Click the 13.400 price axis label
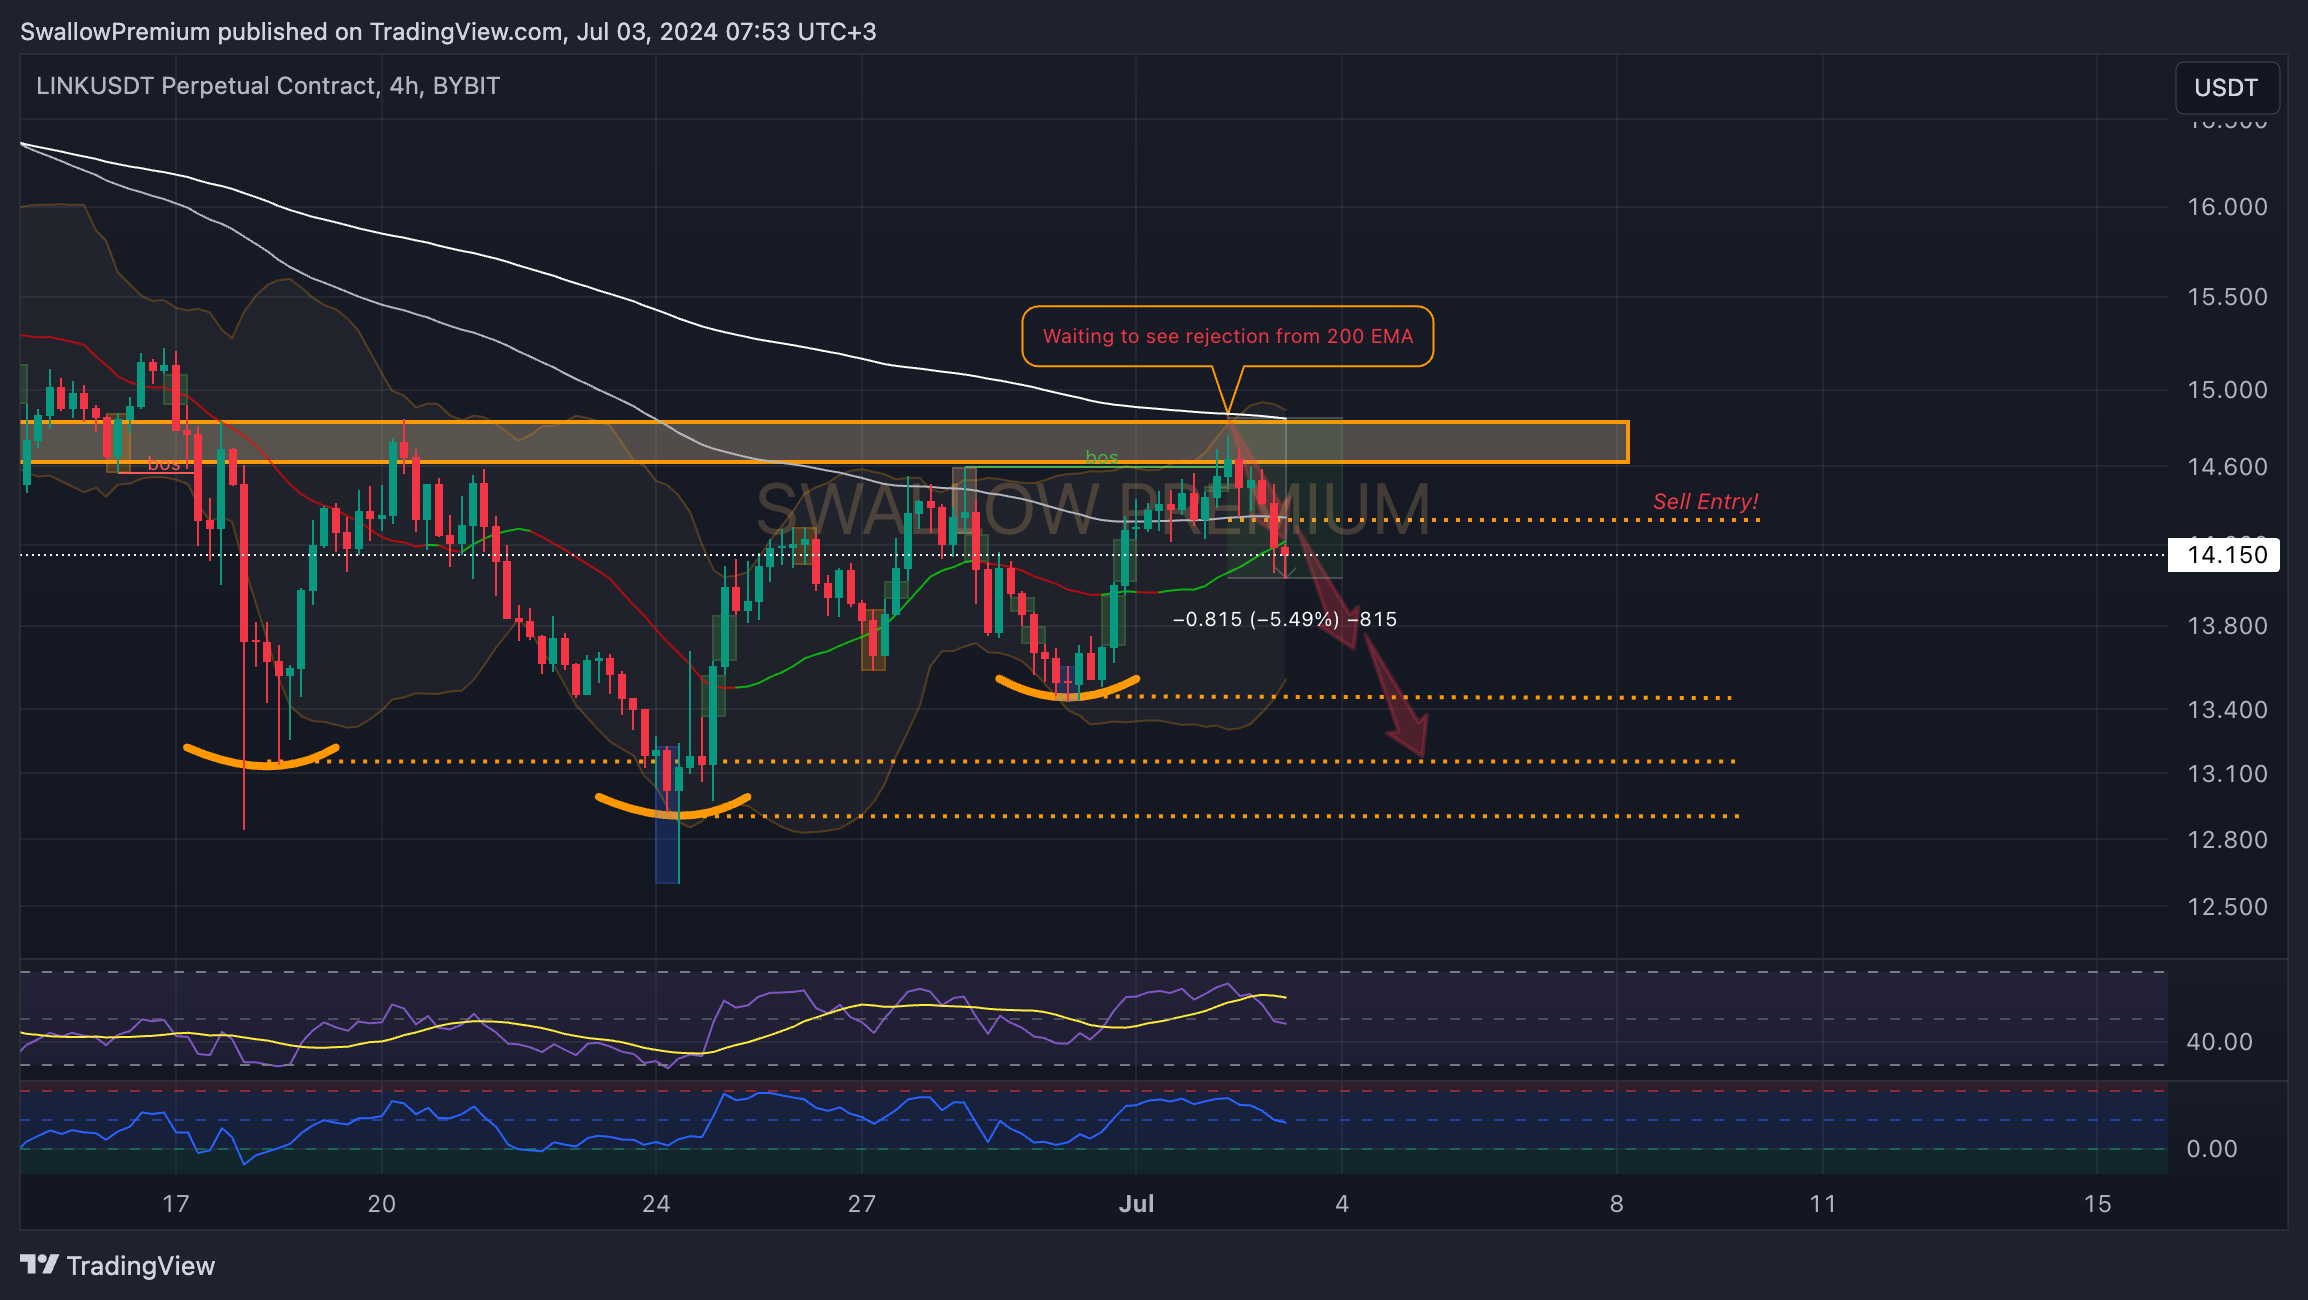2308x1300 pixels. [2227, 710]
